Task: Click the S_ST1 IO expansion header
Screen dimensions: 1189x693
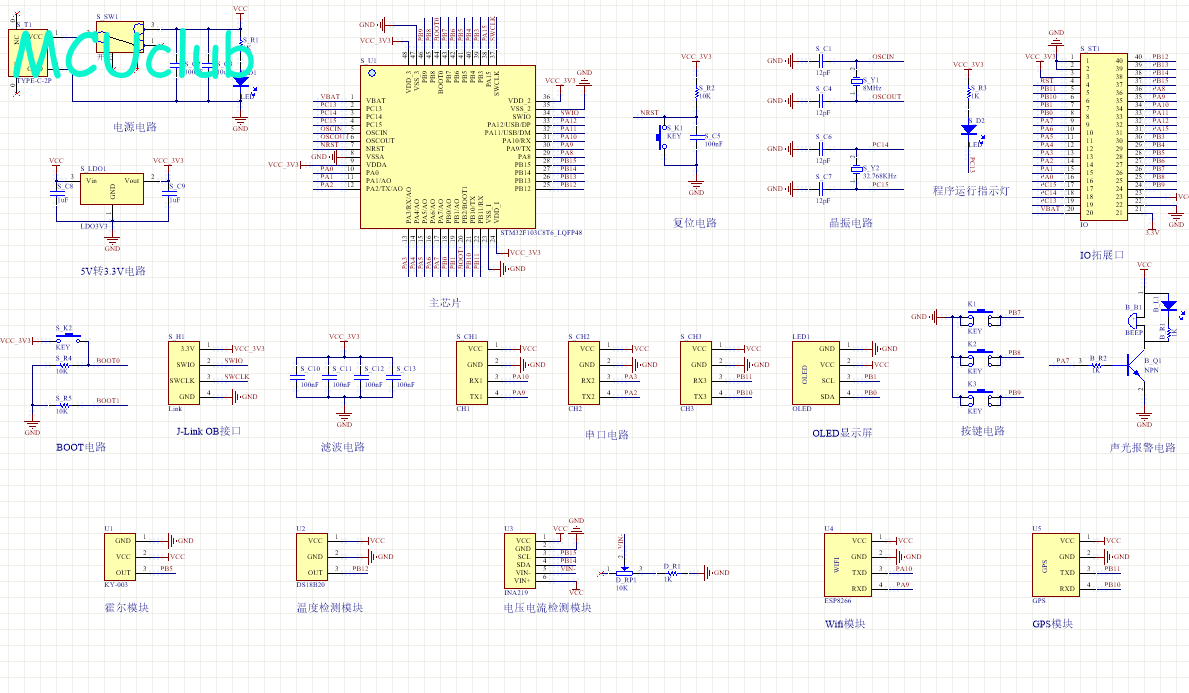Action: click(1103, 136)
